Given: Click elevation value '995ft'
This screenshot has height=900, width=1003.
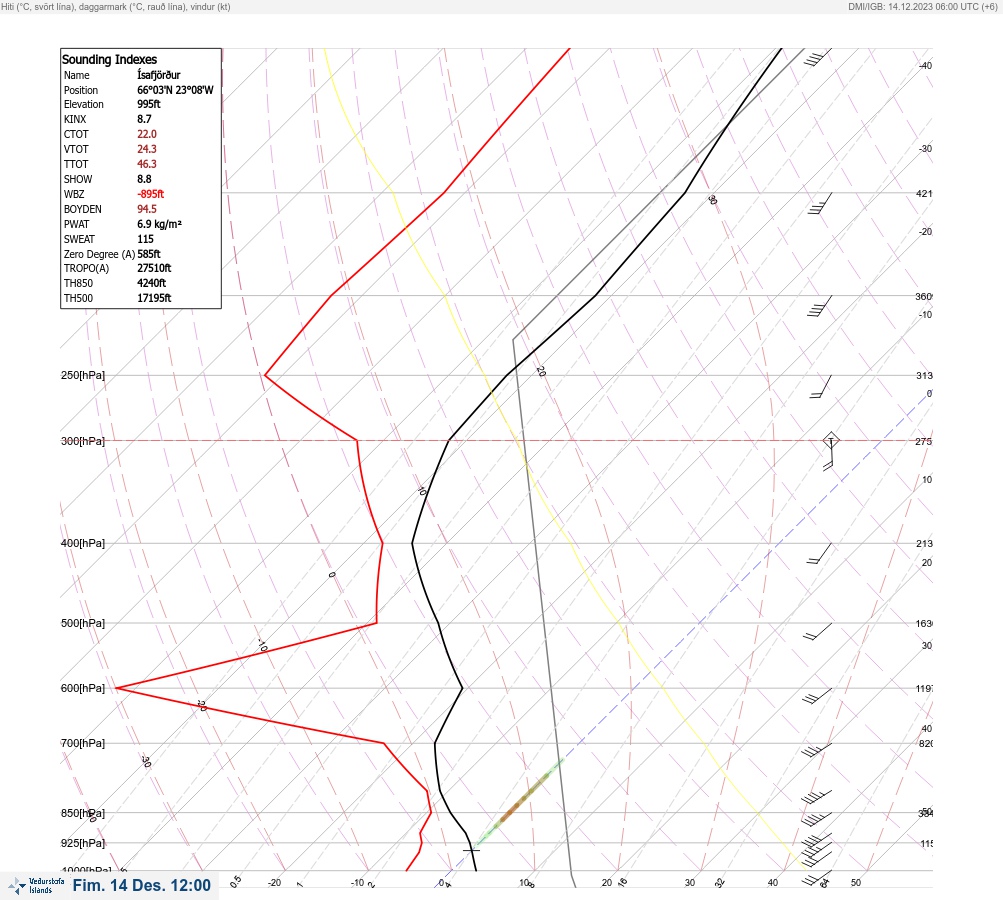Looking at the screenshot, I should coord(148,104).
